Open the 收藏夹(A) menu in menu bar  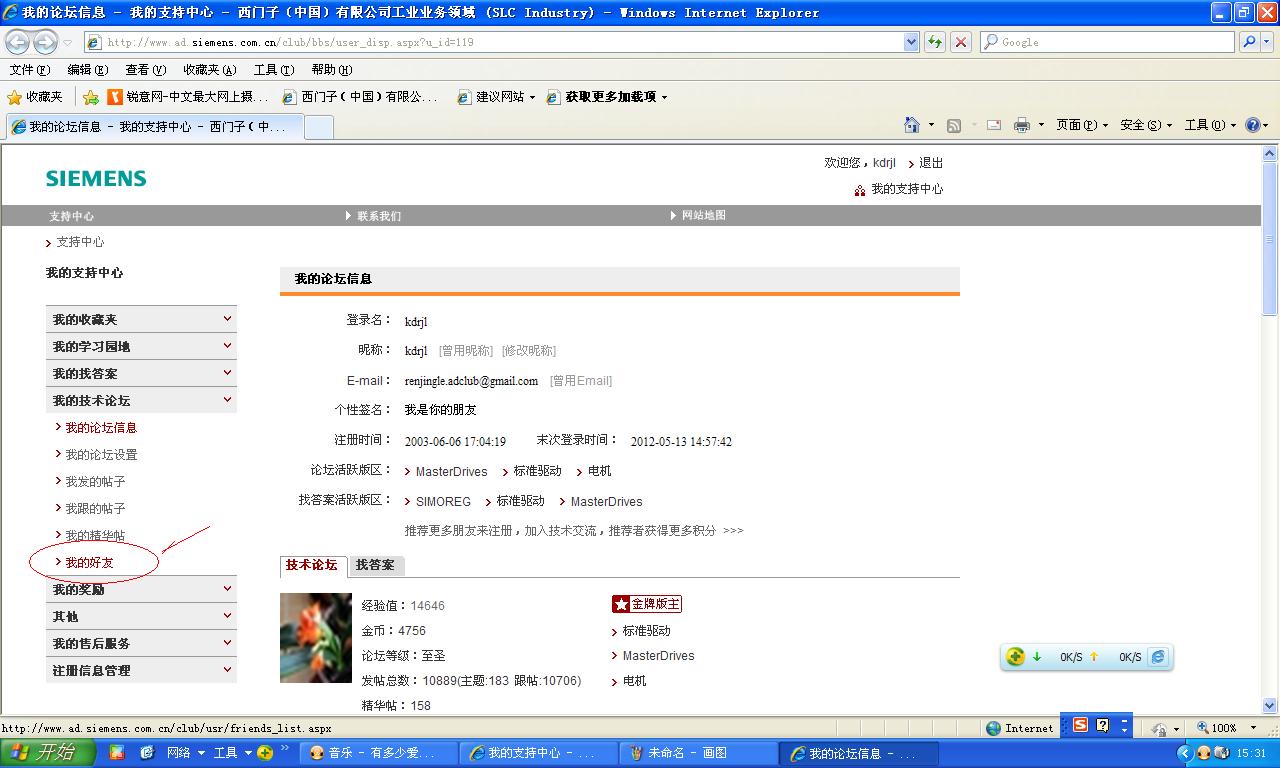click(210, 70)
